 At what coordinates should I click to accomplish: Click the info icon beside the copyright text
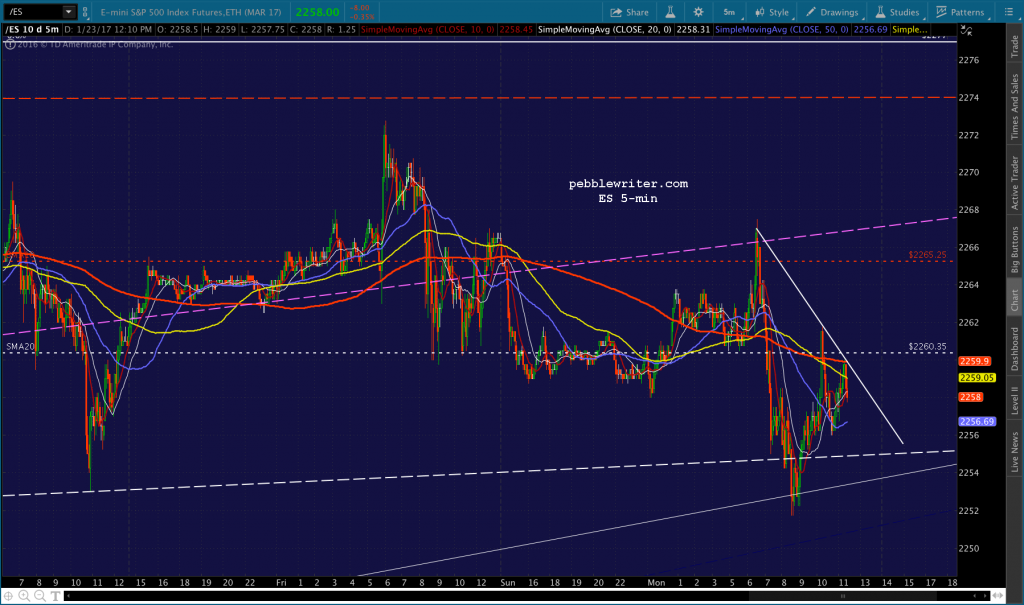coord(10,44)
